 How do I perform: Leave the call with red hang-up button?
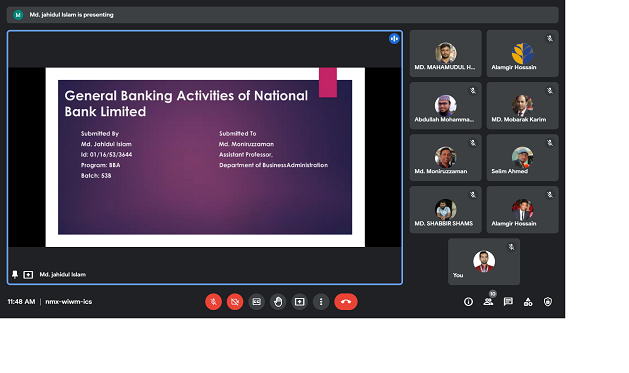tap(346, 302)
